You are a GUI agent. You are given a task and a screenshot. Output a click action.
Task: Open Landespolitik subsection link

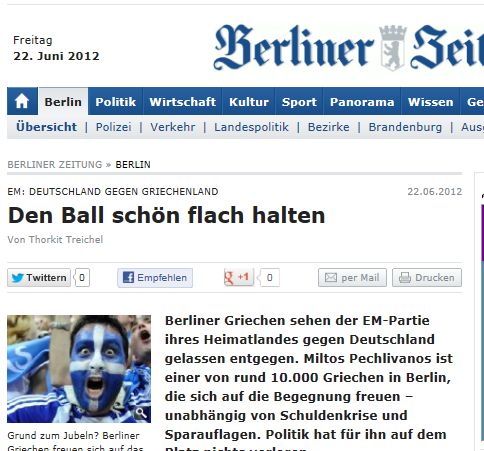click(251, 127)
